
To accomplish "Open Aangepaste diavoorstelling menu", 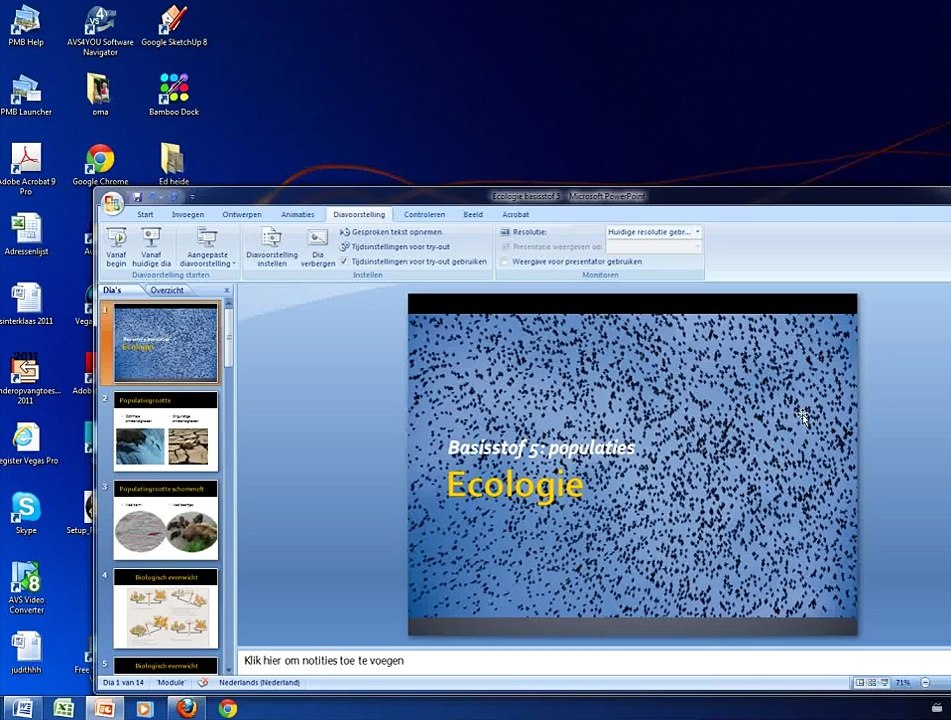I will coord(207,247).
